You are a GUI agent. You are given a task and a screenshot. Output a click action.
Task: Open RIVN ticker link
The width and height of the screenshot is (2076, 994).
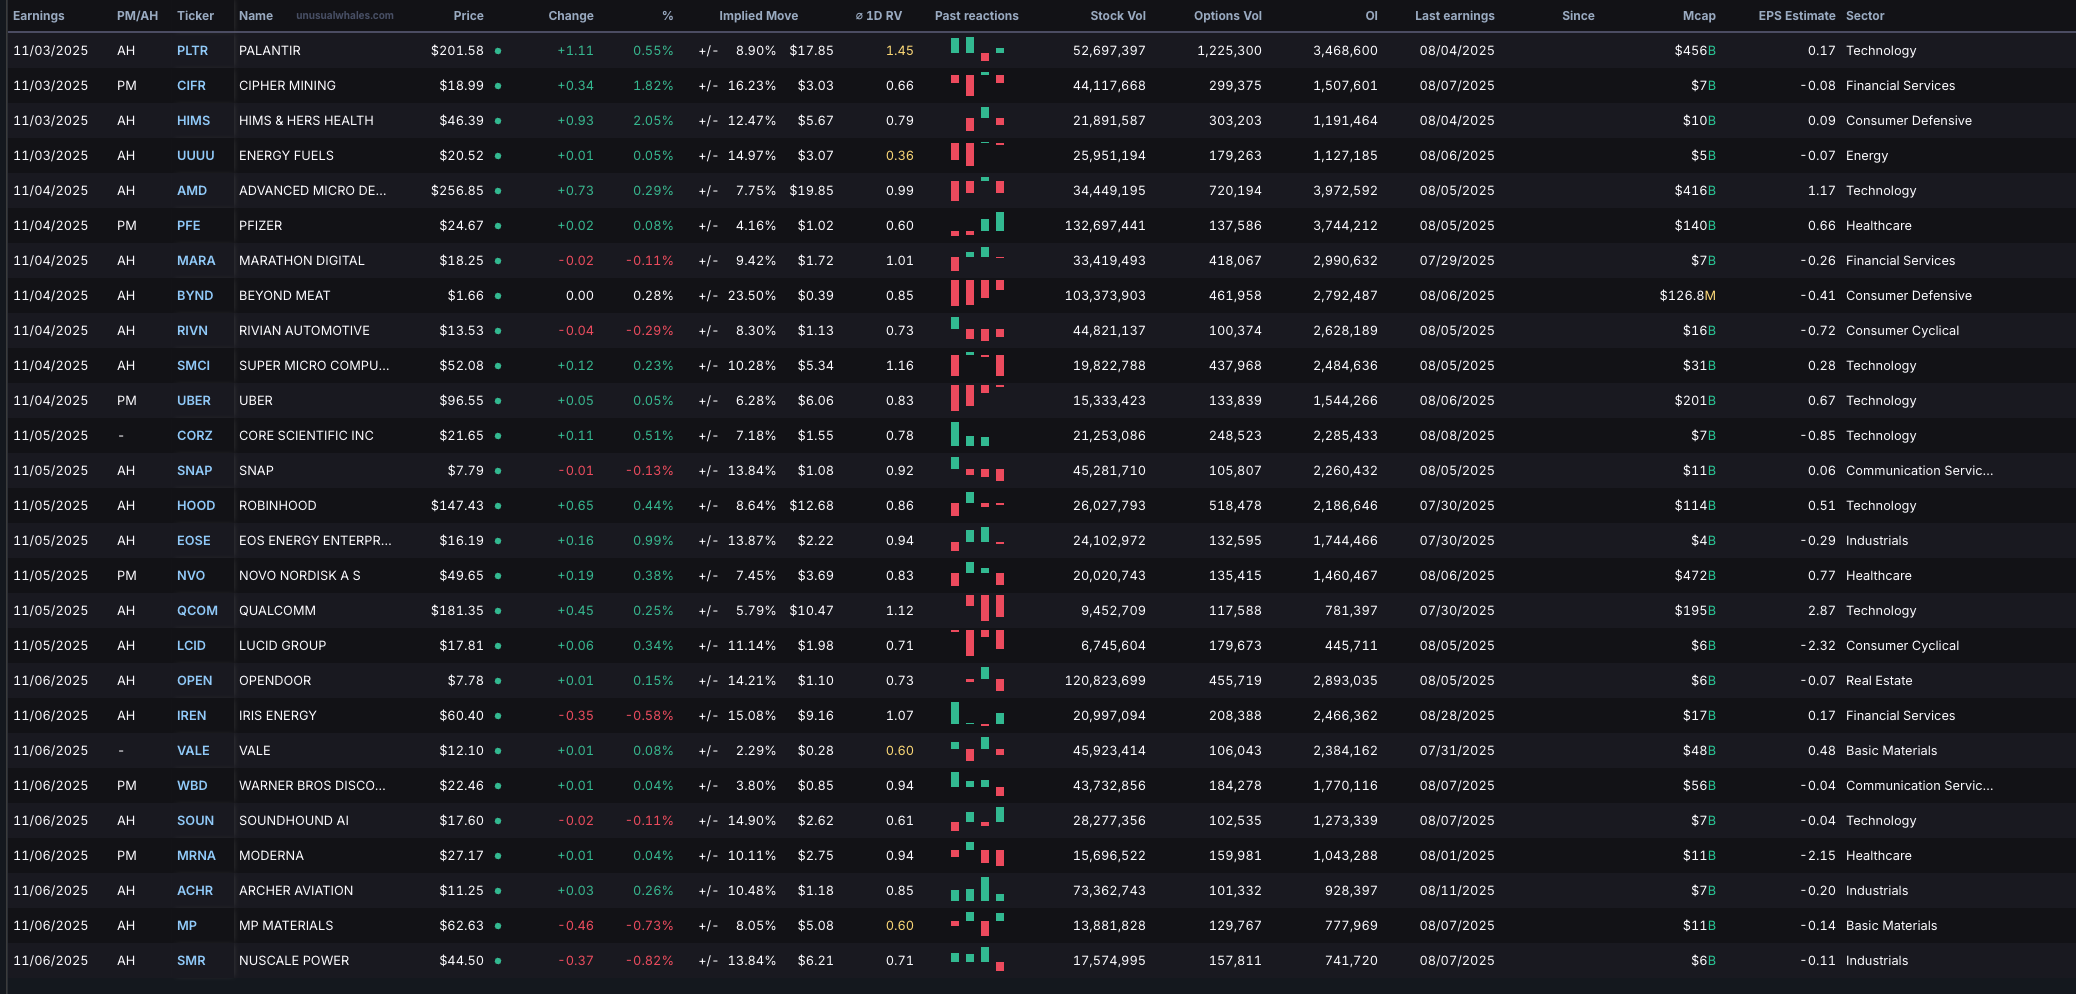[193, 331]
